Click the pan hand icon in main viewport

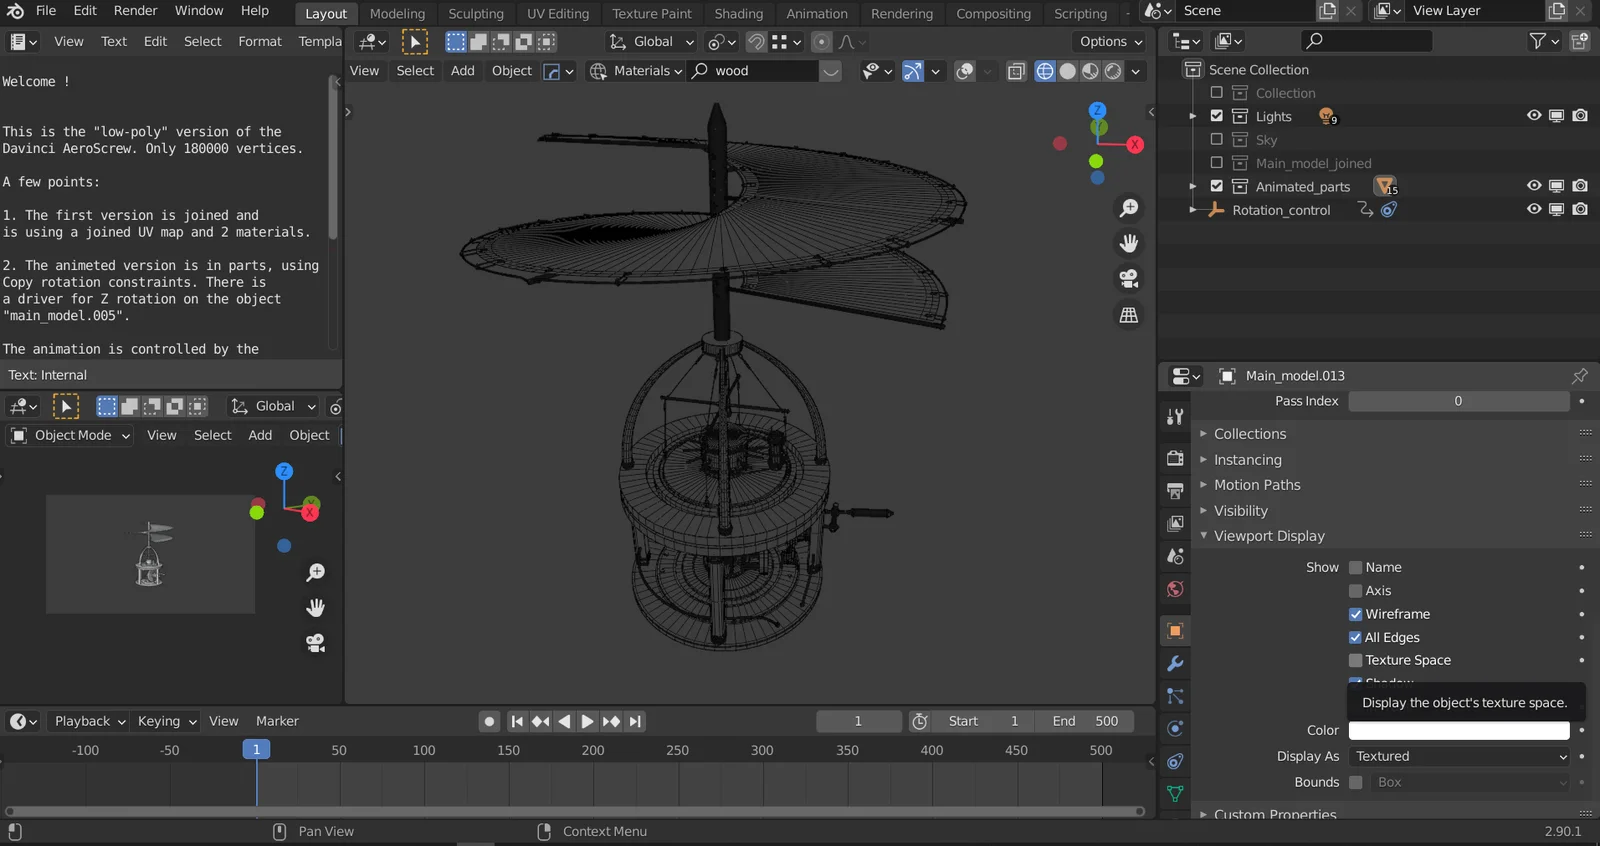[x=1129, y=243]
